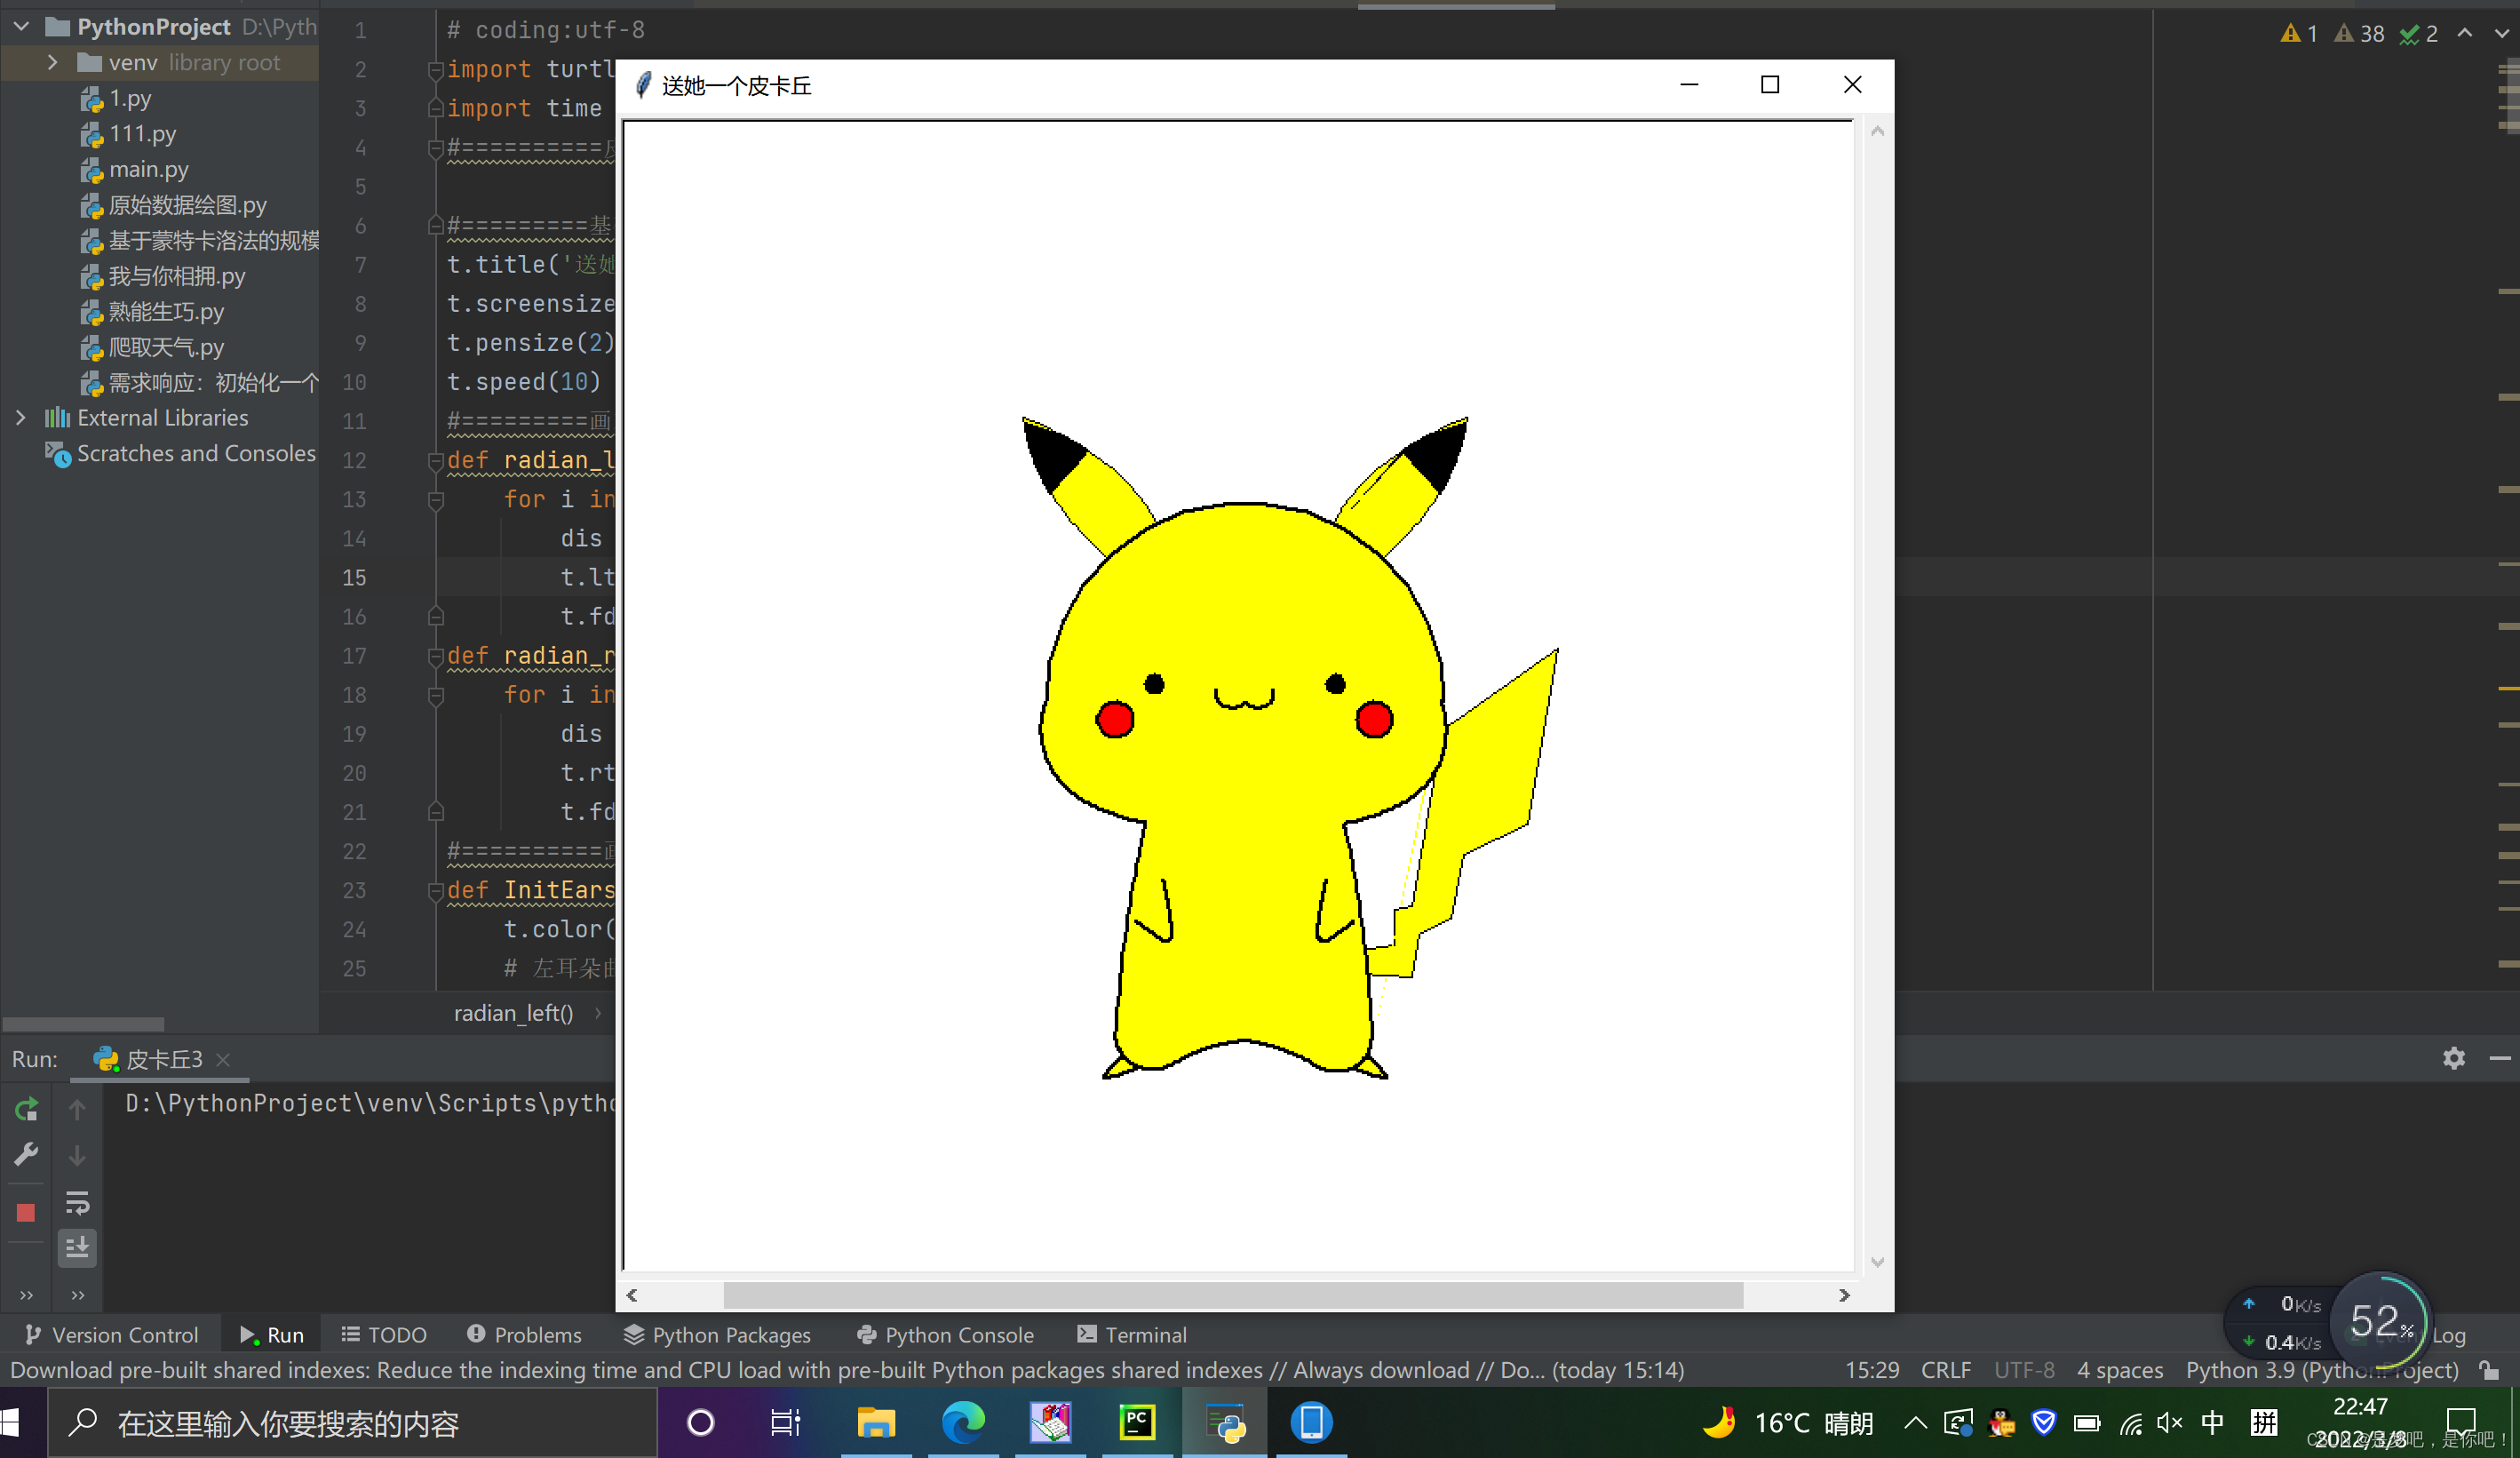Image resolution: width=2520 pixels, height=1458 pixels.
Task: Open main.py from project tree
Action: coord(148,169)
